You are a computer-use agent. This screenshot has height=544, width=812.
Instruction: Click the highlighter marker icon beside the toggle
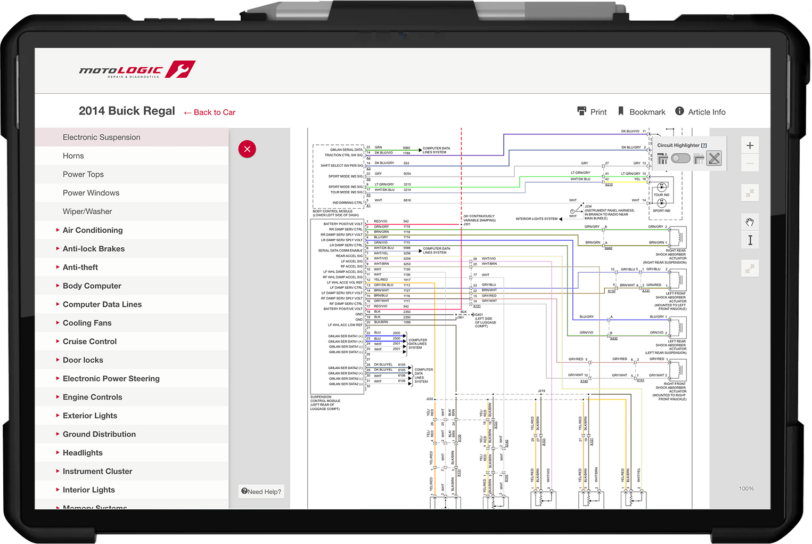pyautogui.click(x=699, y=159)
